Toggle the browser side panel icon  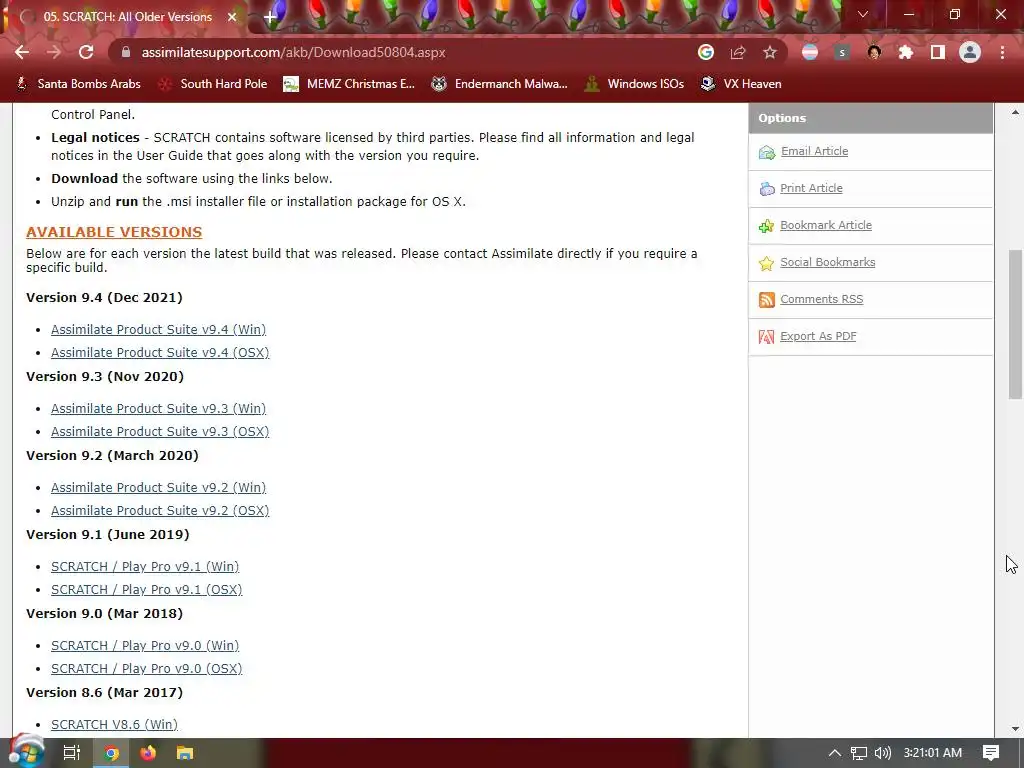coord(938,52)
